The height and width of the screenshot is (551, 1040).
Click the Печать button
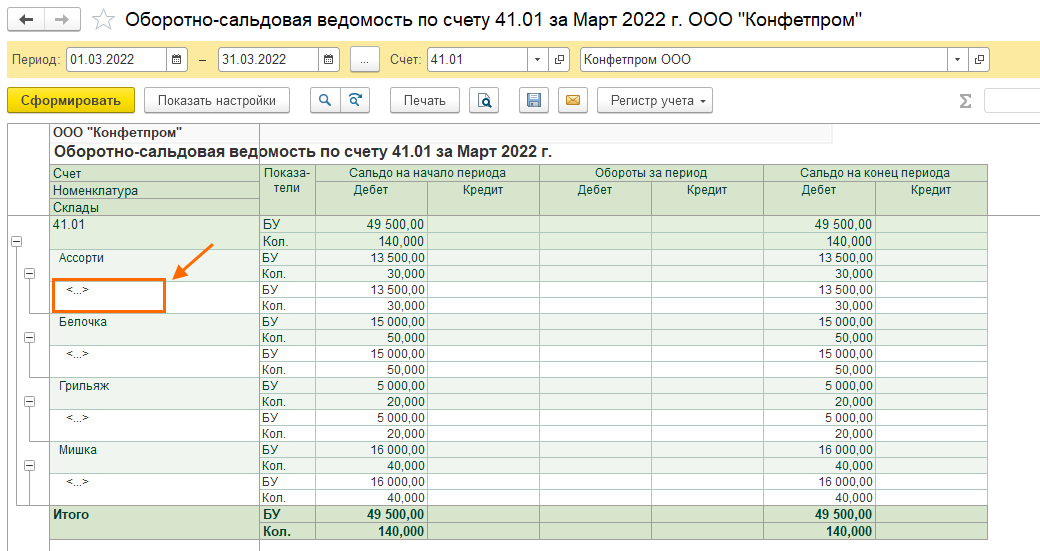click(x=424, y=101)
